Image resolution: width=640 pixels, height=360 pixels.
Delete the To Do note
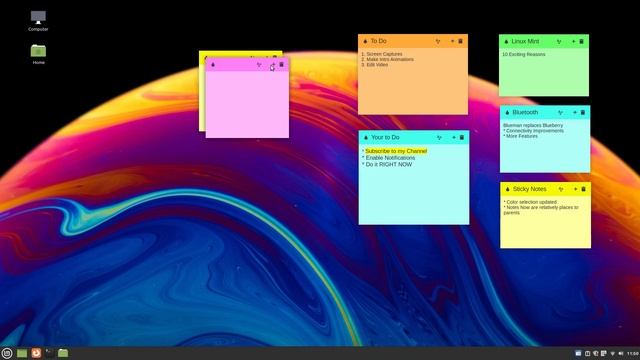click(460, 41)
